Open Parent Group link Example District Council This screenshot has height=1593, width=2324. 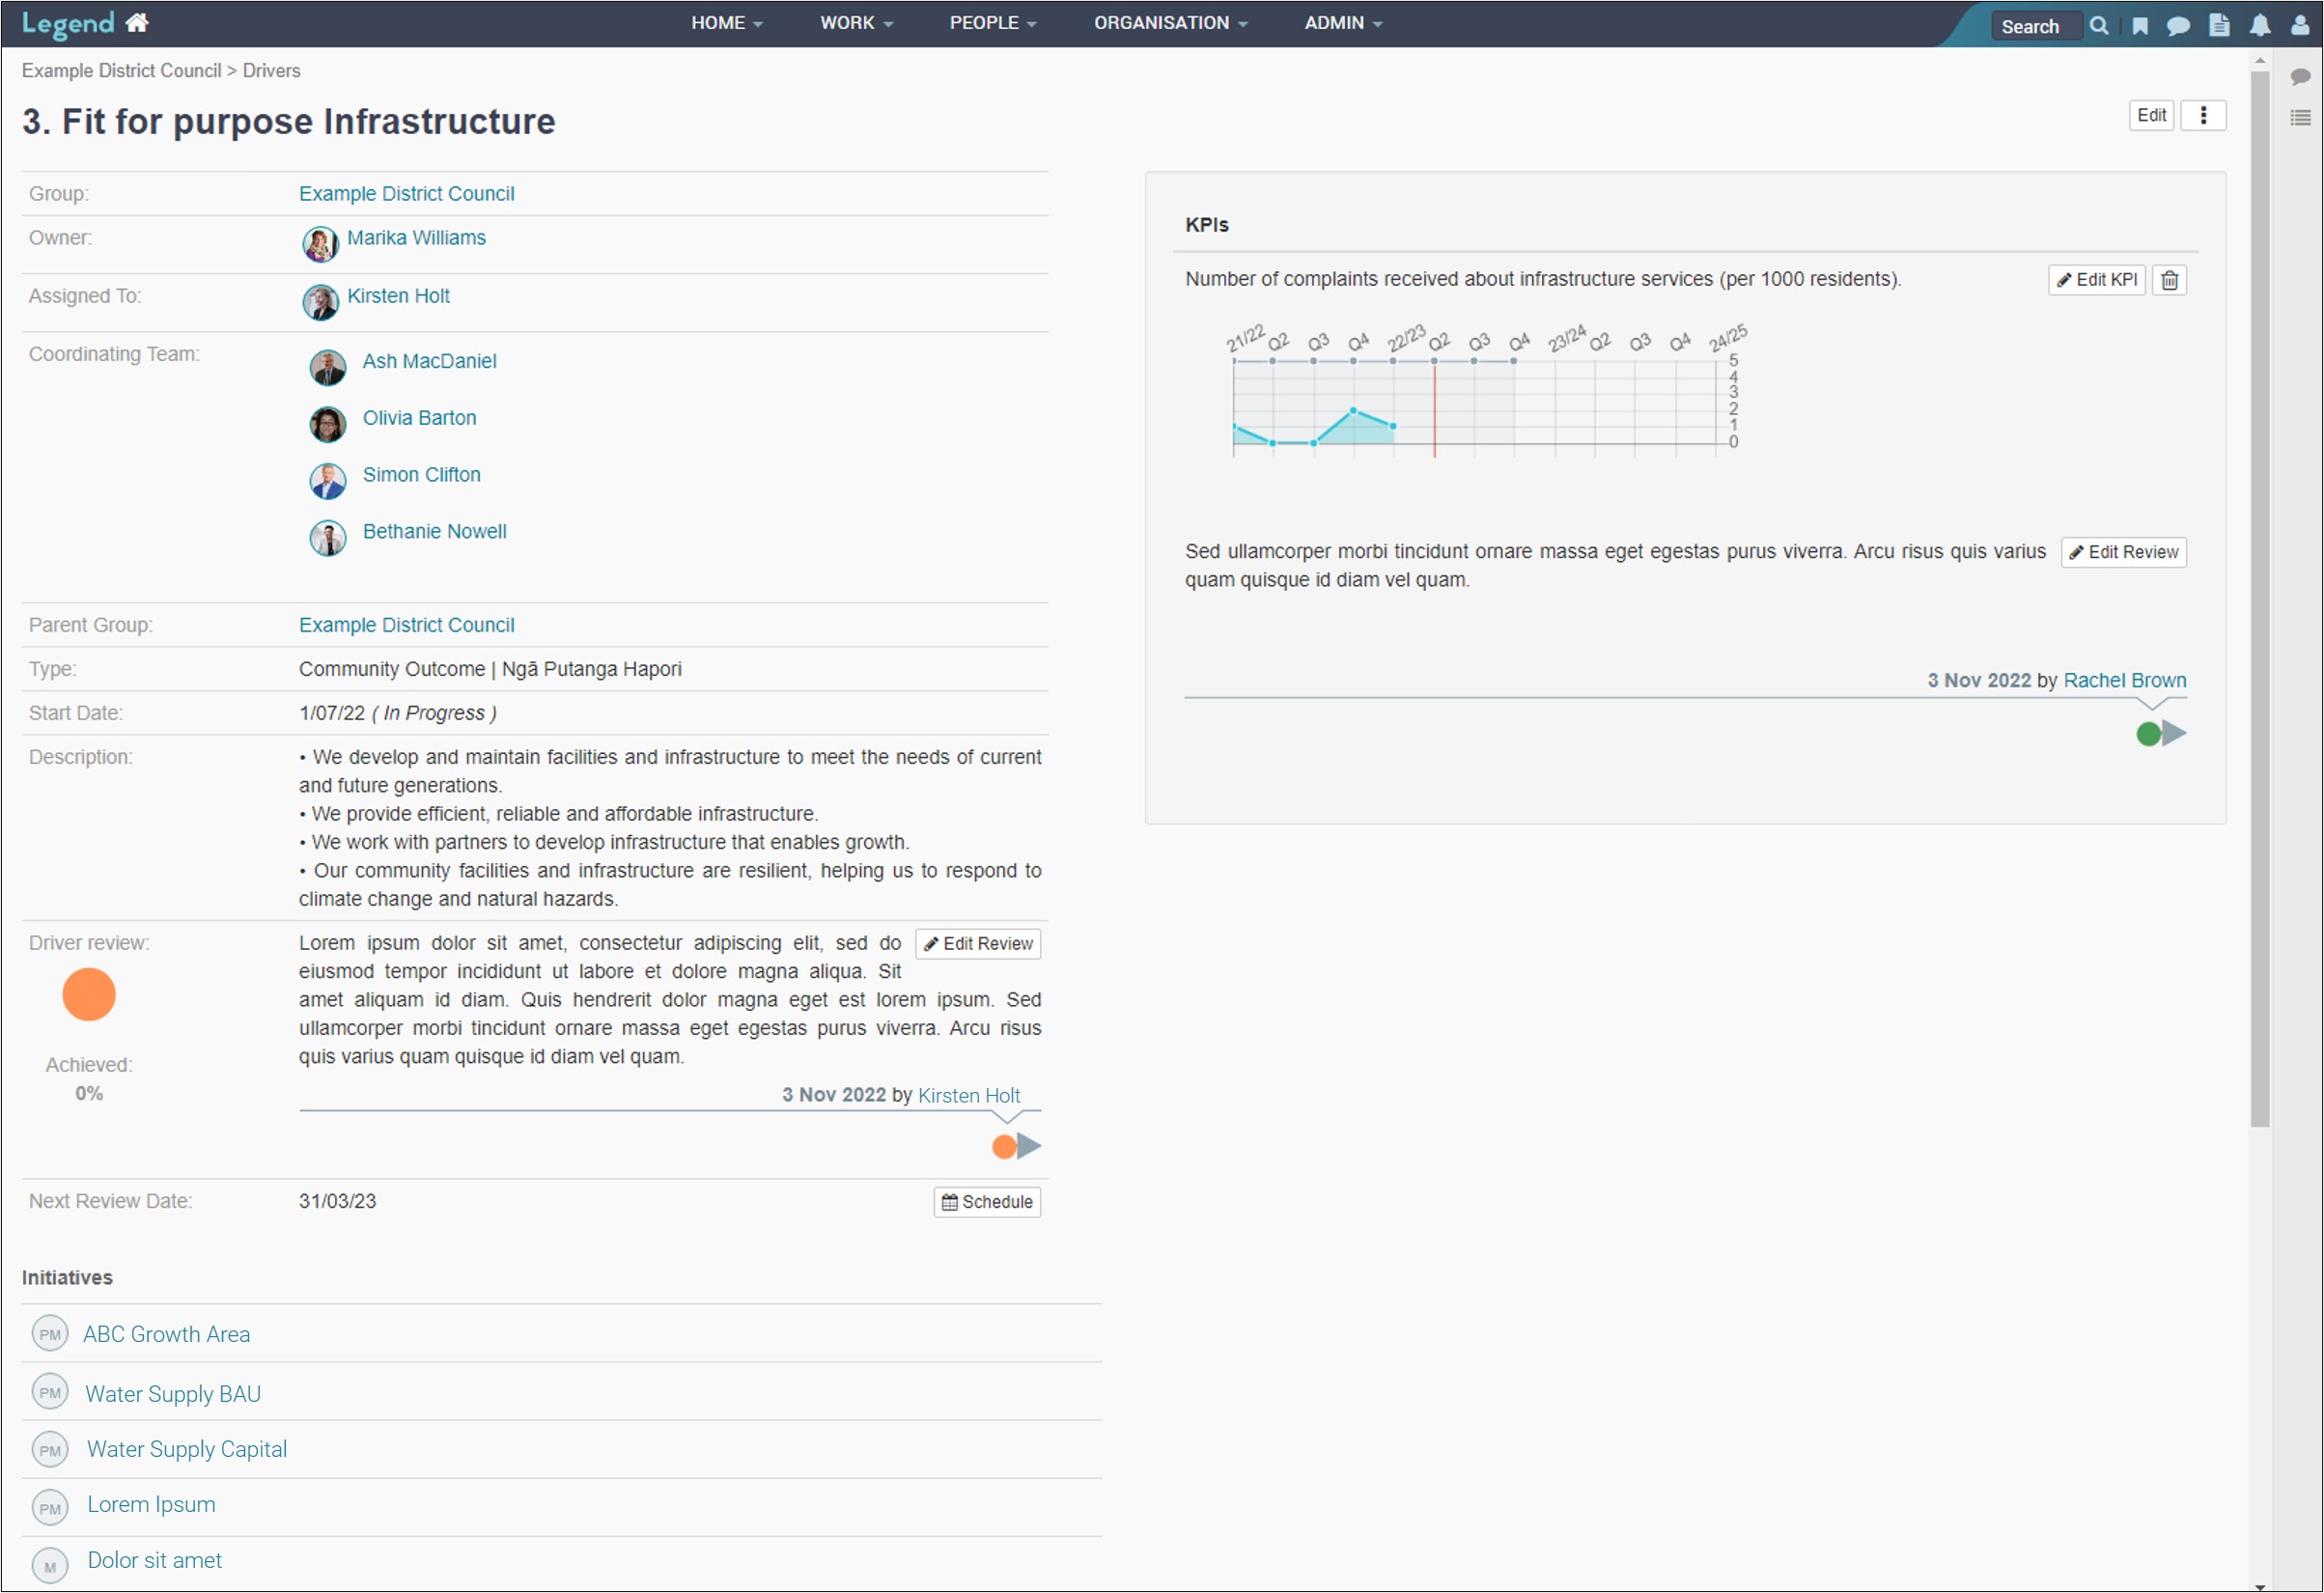[x=406, y=625]
